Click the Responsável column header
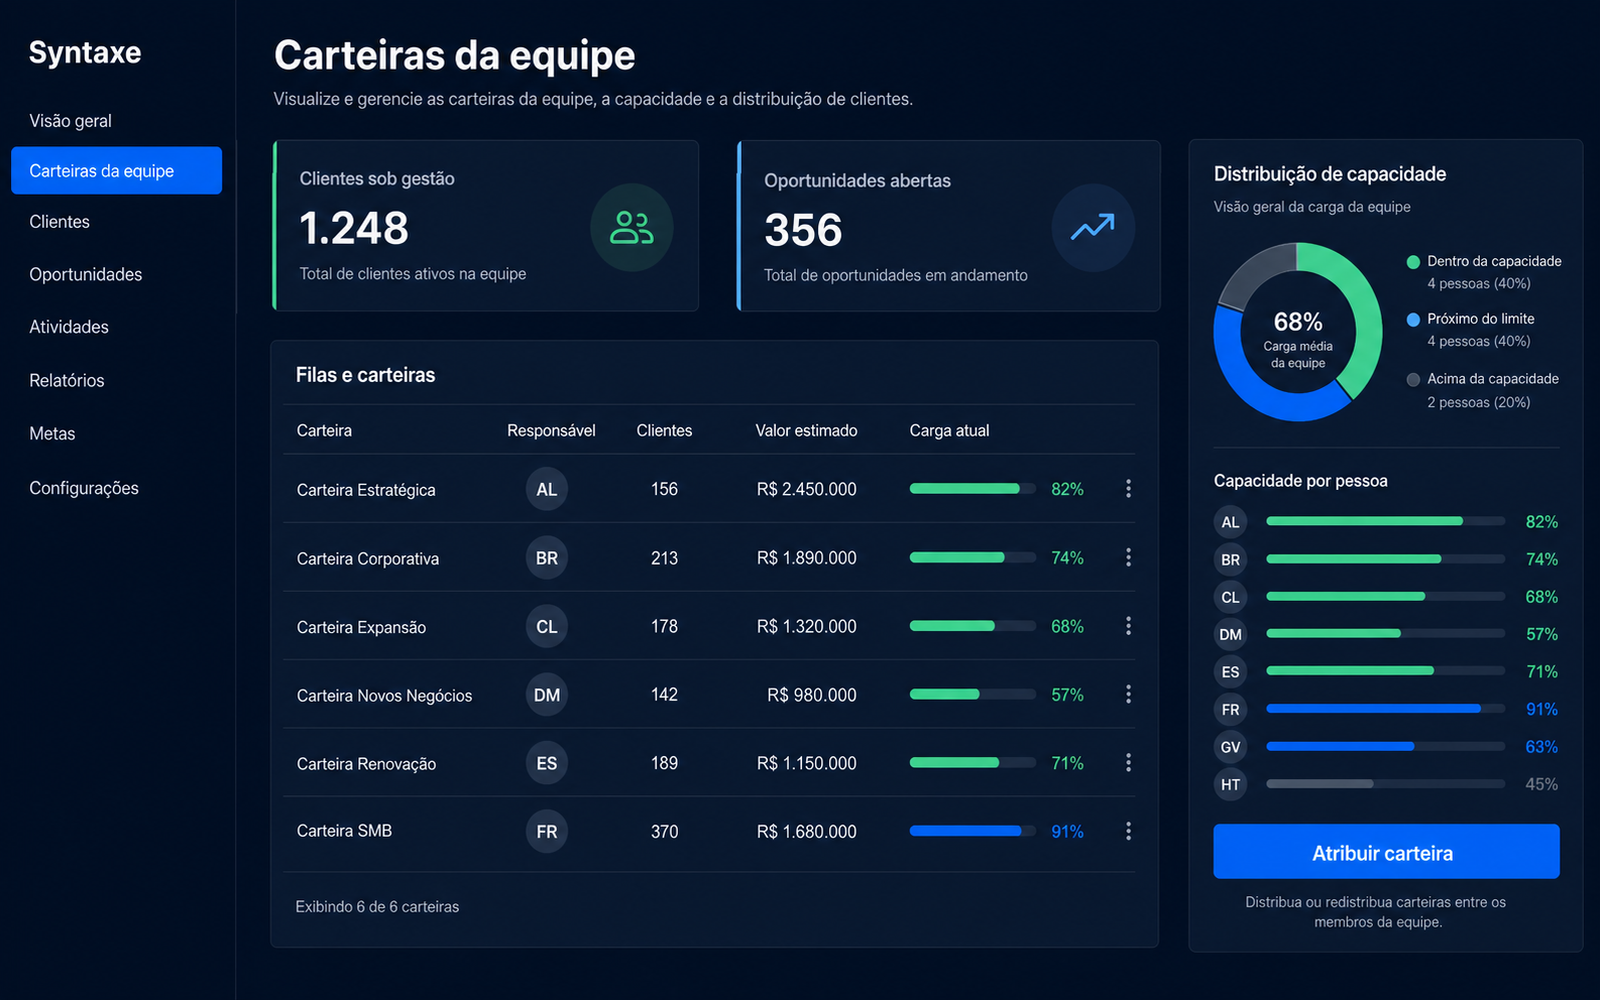Screen dimensions: 1600x1000 pos(551,431)
